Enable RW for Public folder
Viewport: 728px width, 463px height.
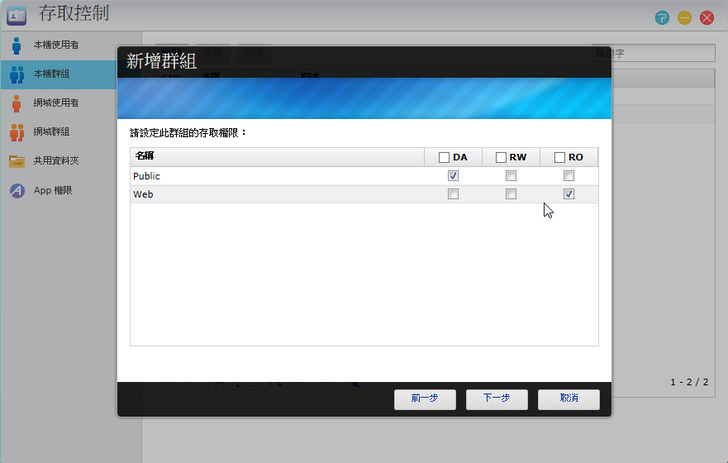(x=511, y=176)
